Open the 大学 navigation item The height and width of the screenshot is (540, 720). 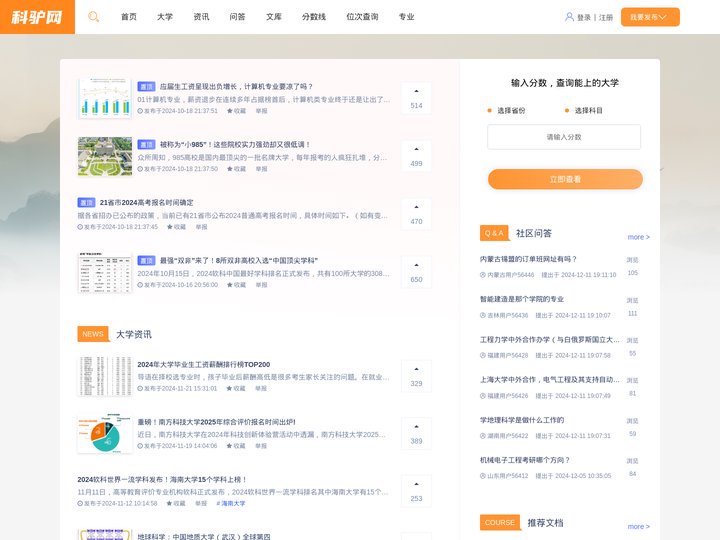click(x=165, y=17)
